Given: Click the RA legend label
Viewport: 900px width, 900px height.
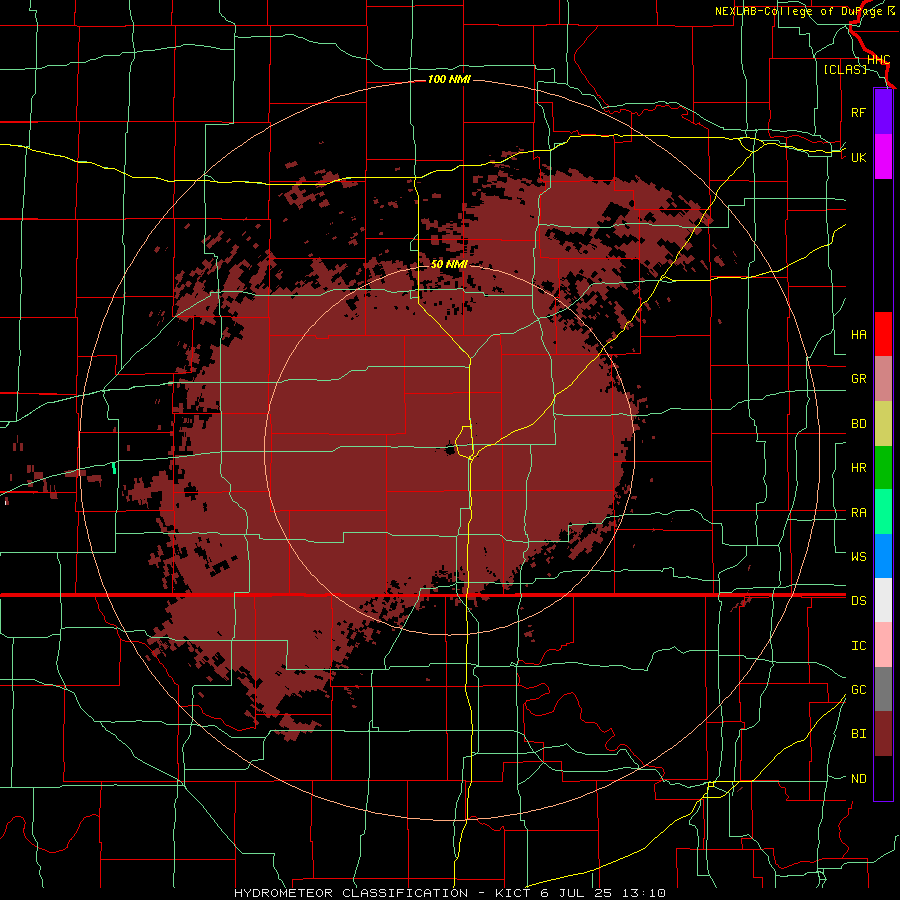Looking at the screenshot, I should coord(858,512).
